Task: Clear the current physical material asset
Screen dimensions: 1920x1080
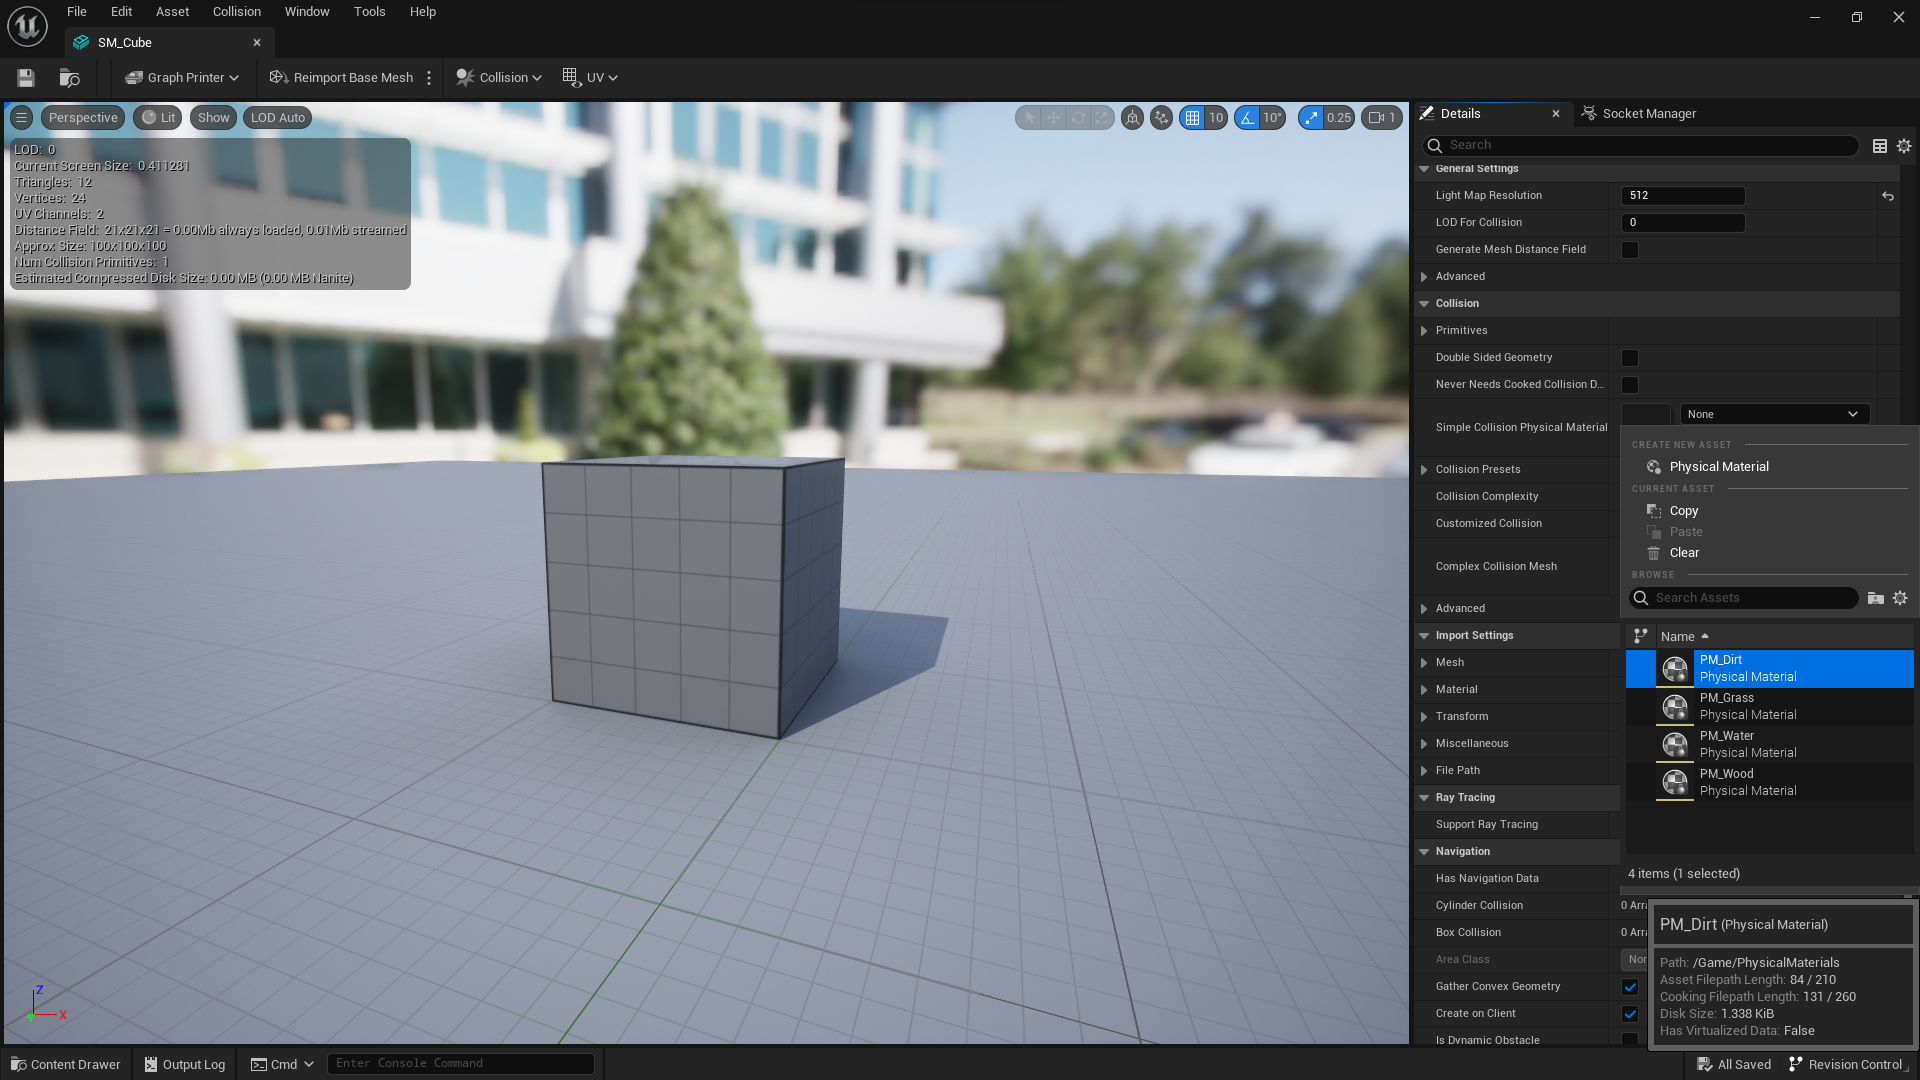Action: (x=1682, y=552)
